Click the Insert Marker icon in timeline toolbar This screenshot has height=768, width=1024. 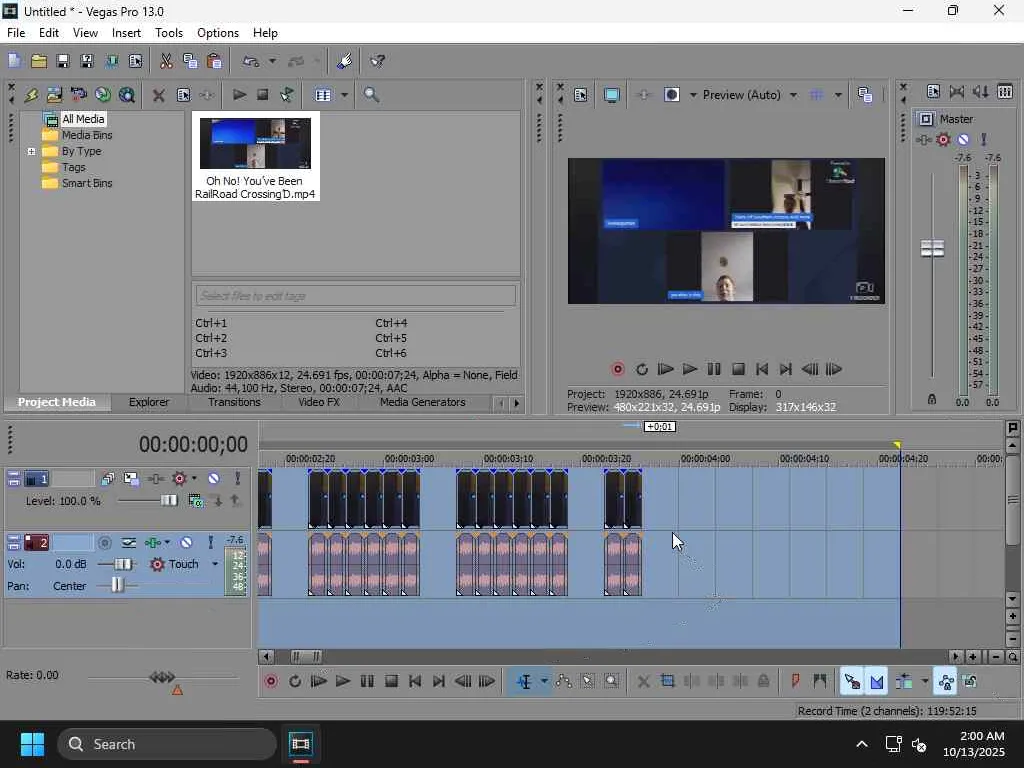(x=796, y=682)
